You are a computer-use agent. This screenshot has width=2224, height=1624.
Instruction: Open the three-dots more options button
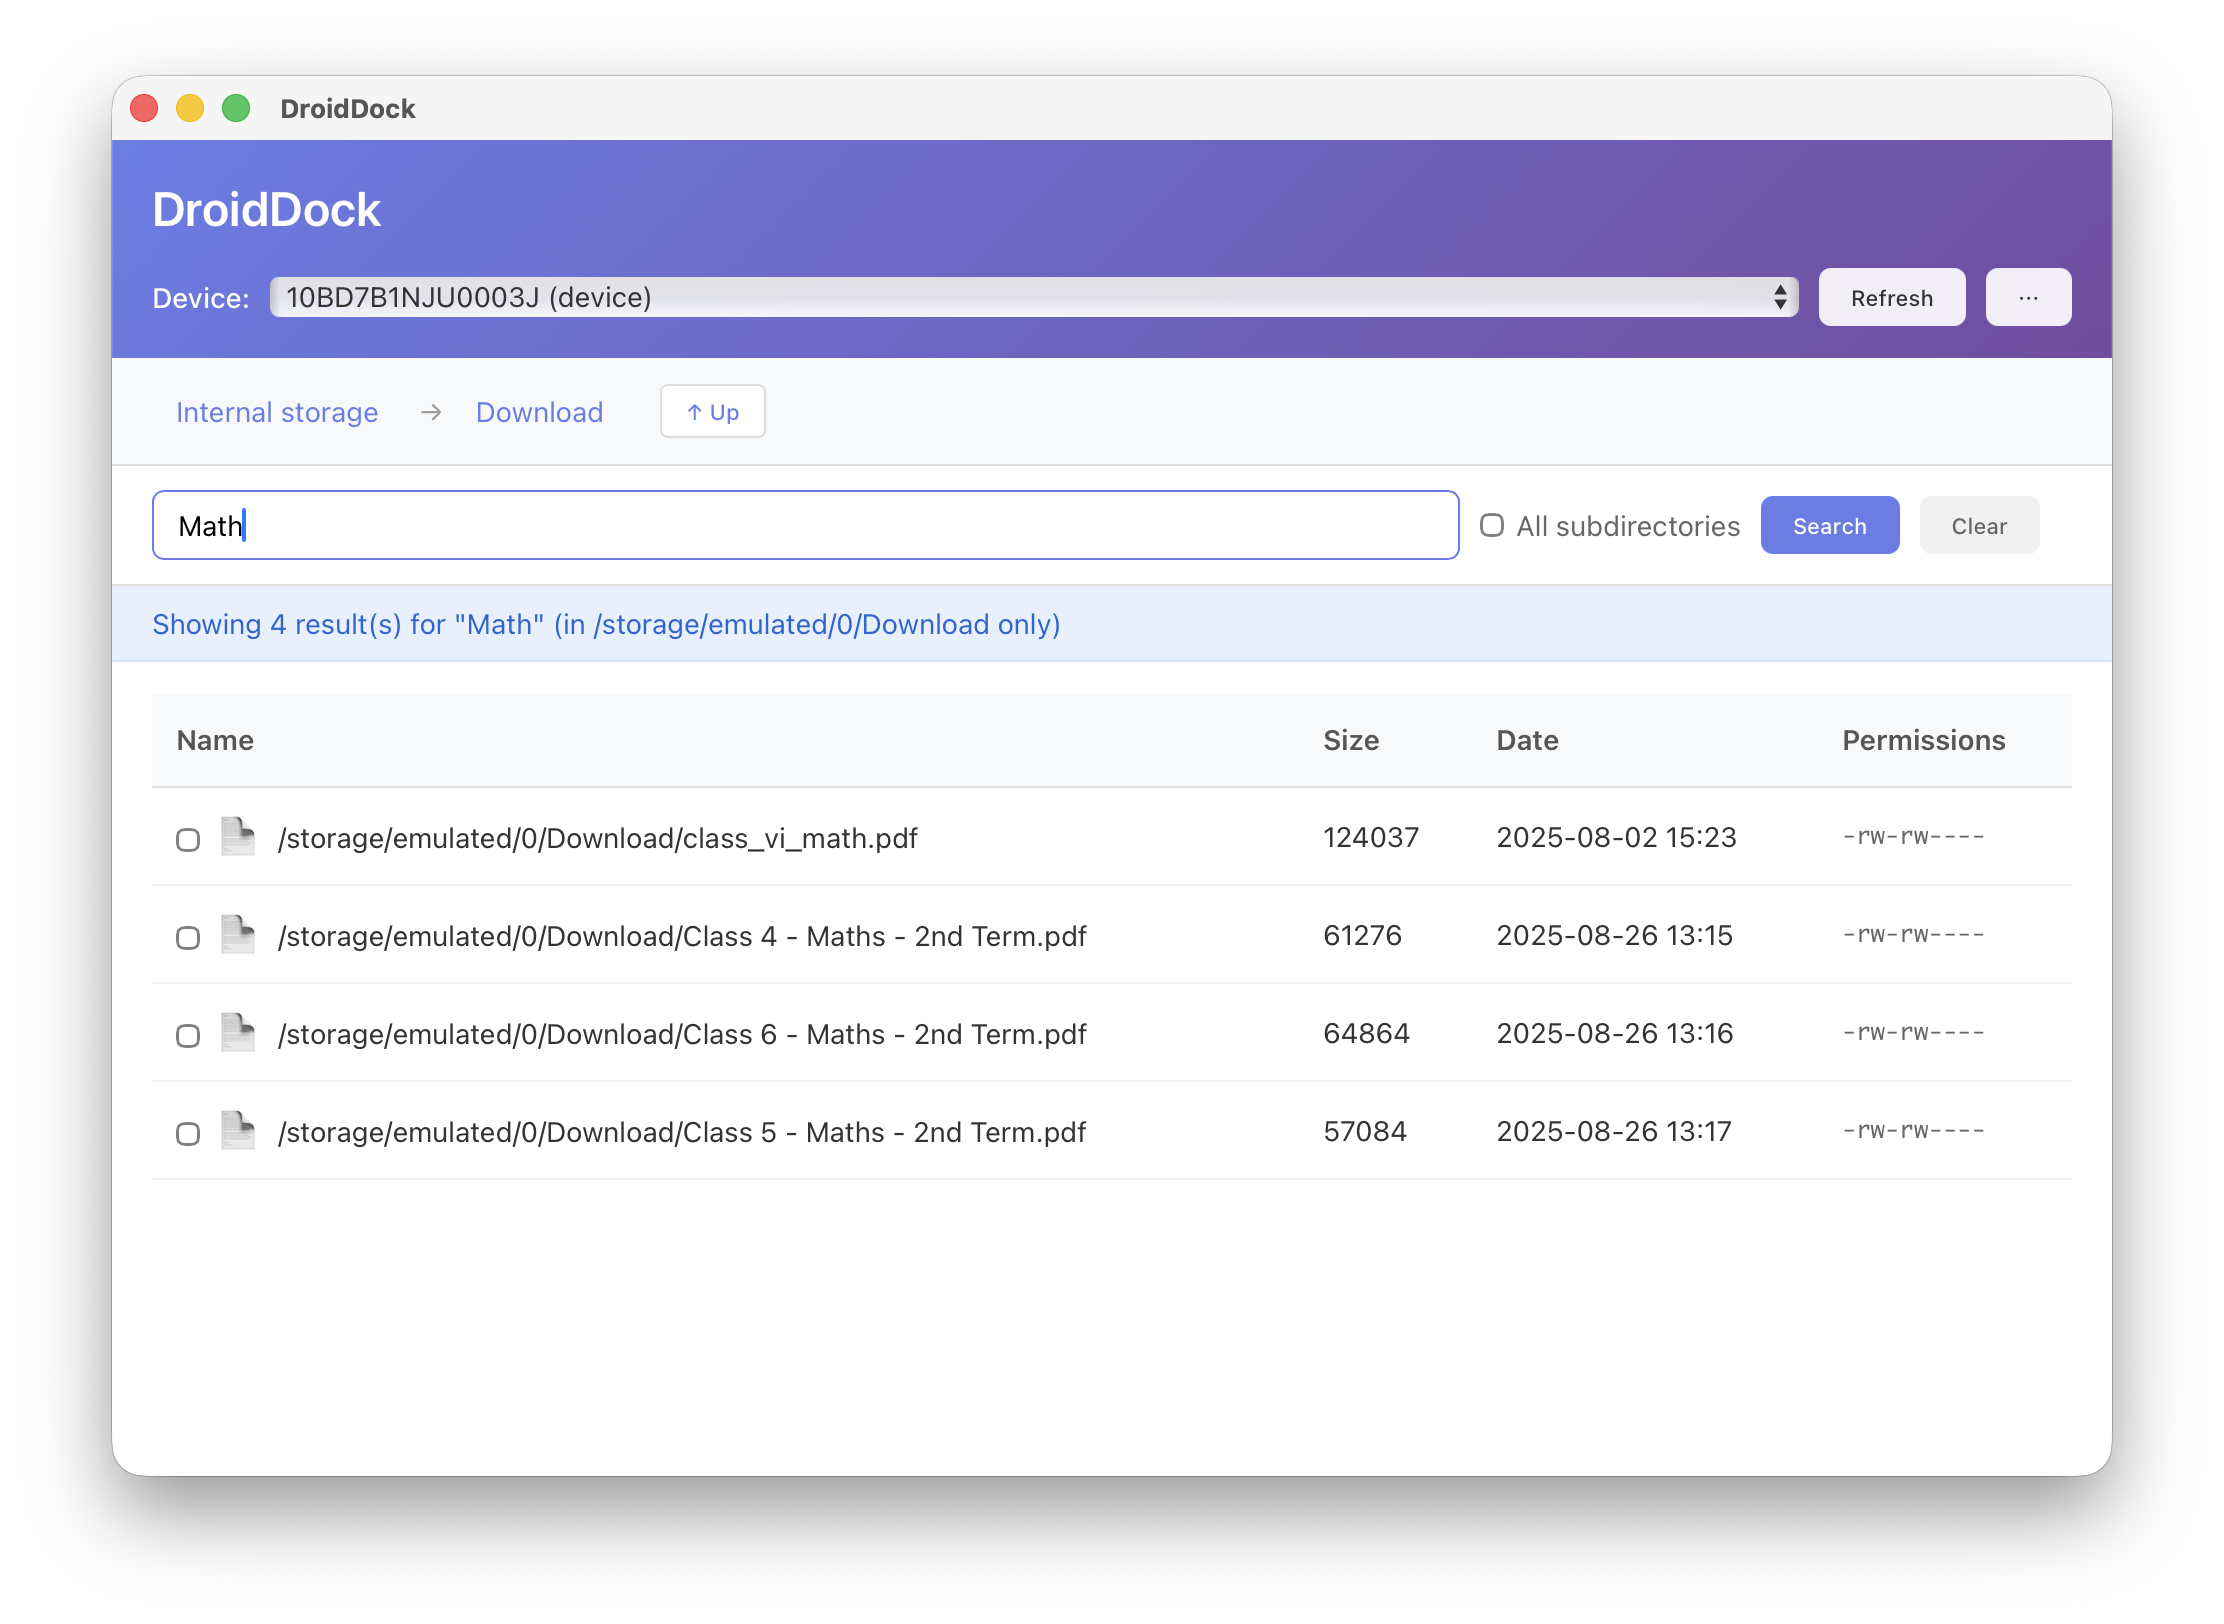pos(2028,297)
